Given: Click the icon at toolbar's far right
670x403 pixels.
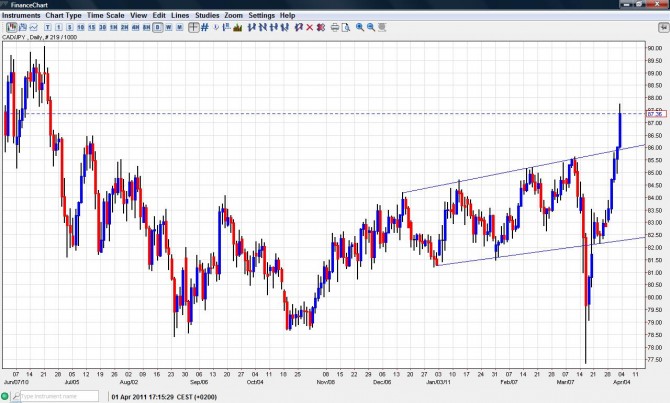Looking at the screenshot, I should click(663, 27).
